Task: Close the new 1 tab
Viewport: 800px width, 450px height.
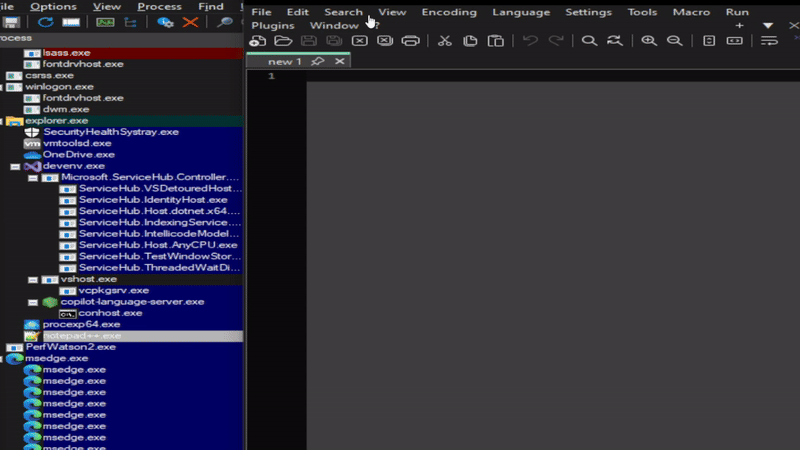Action: [340, 61]
